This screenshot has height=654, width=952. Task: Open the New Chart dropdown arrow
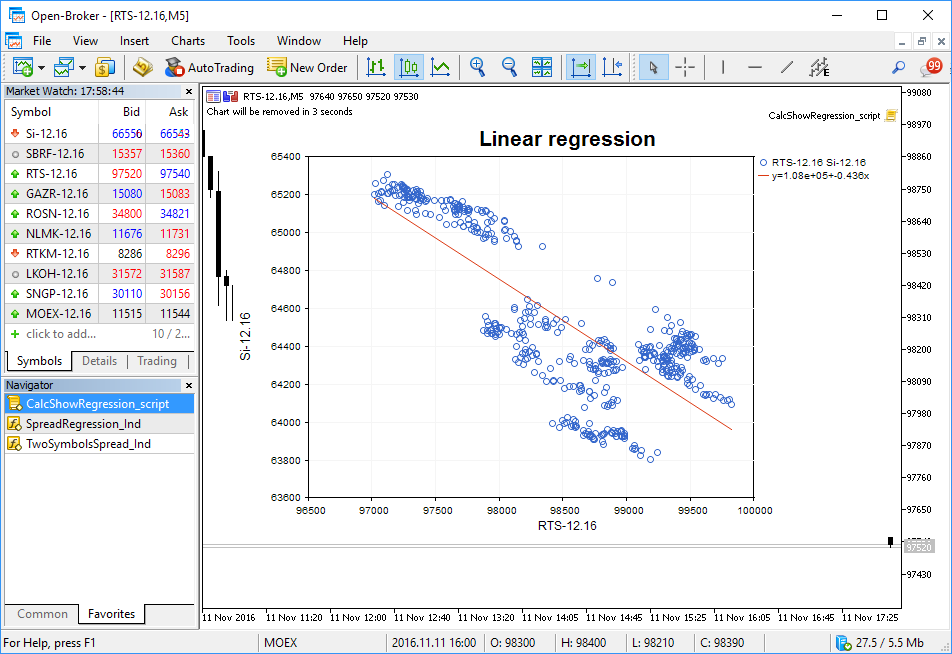[x=41, y=67]
